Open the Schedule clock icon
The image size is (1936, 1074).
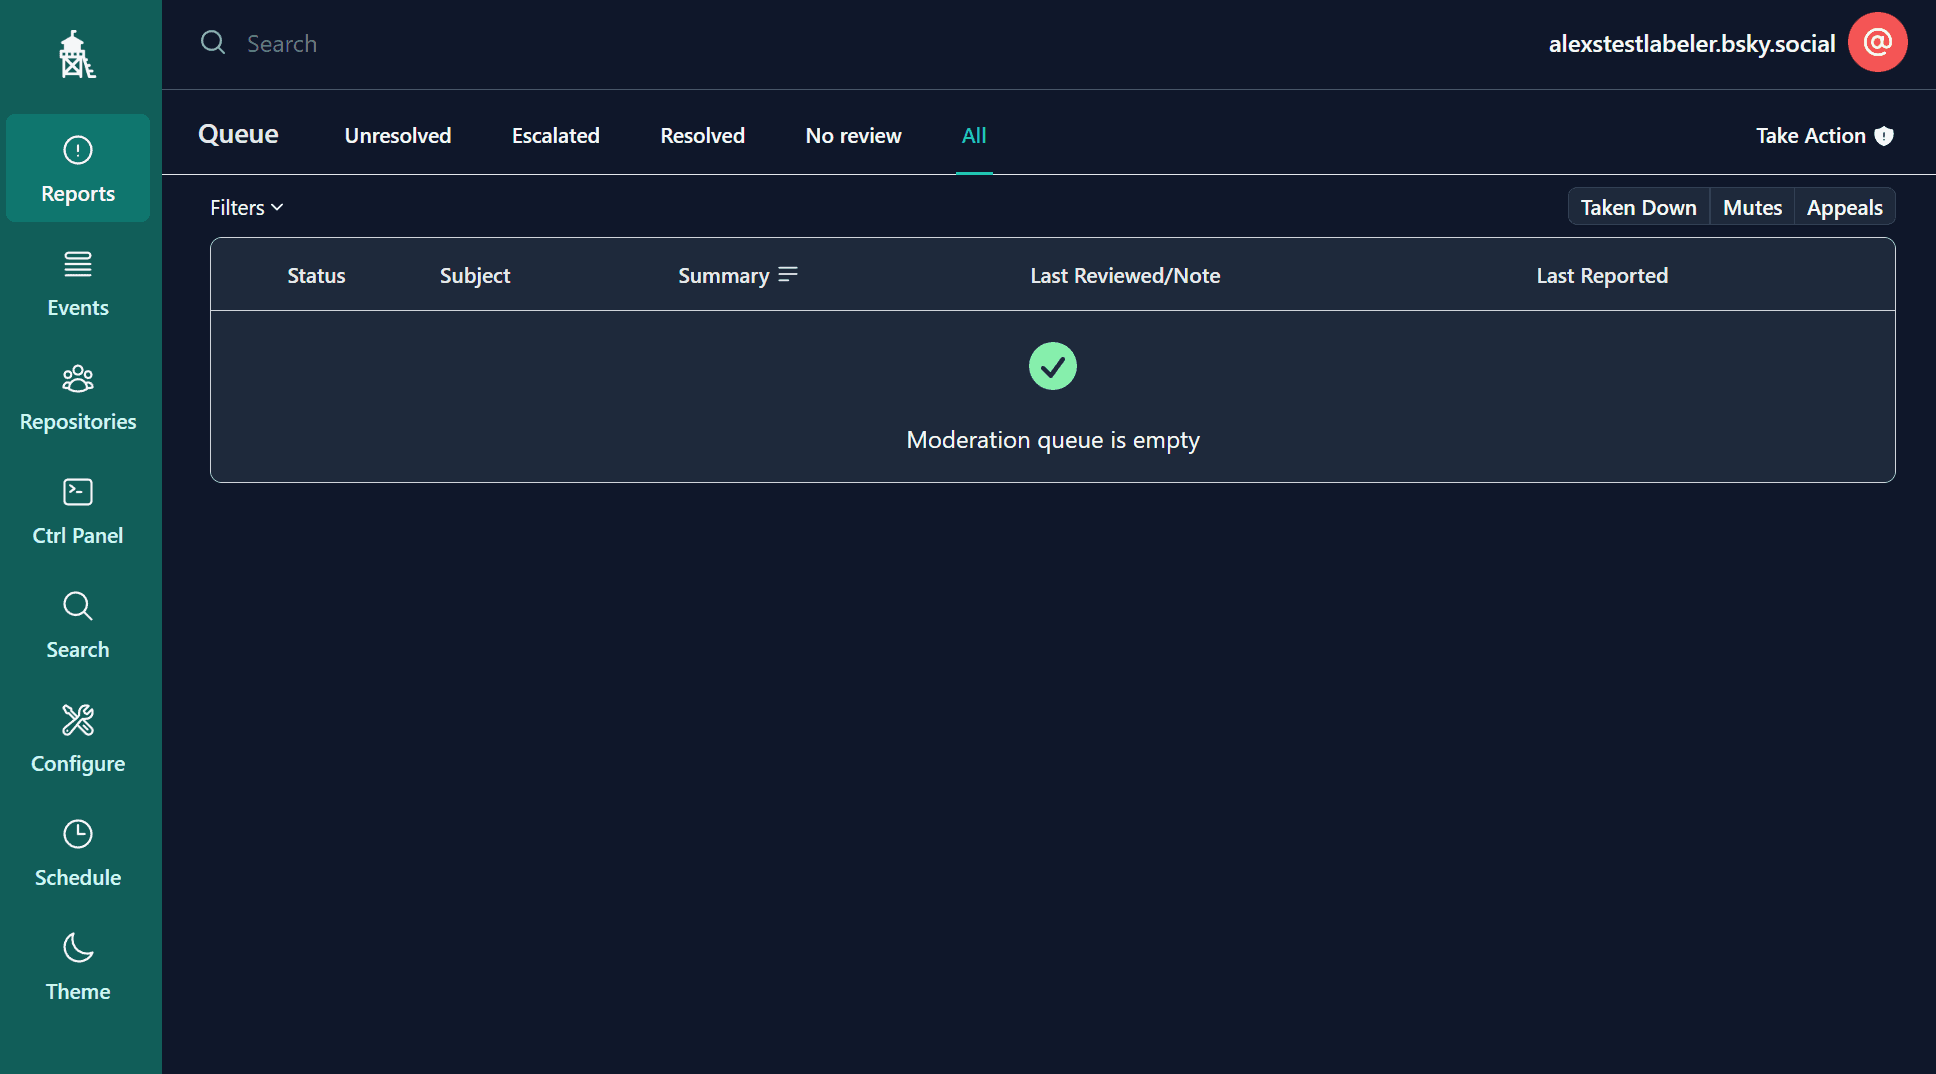[78, 834]
